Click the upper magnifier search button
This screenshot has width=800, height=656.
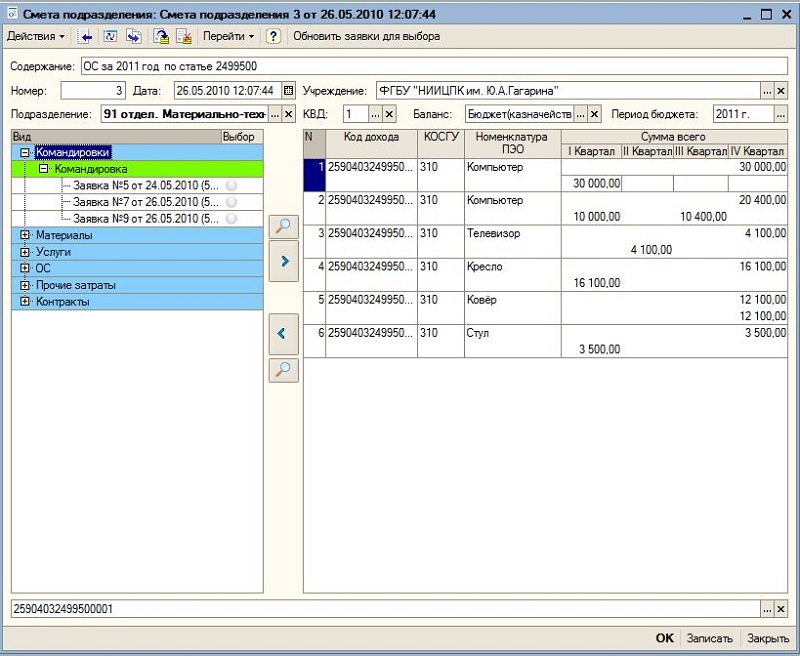(284, 226)
